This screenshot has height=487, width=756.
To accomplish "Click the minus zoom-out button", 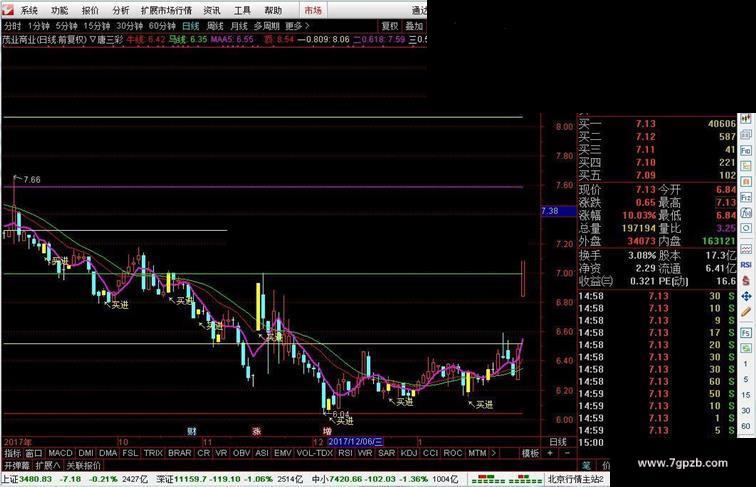I will click(567, 453).
